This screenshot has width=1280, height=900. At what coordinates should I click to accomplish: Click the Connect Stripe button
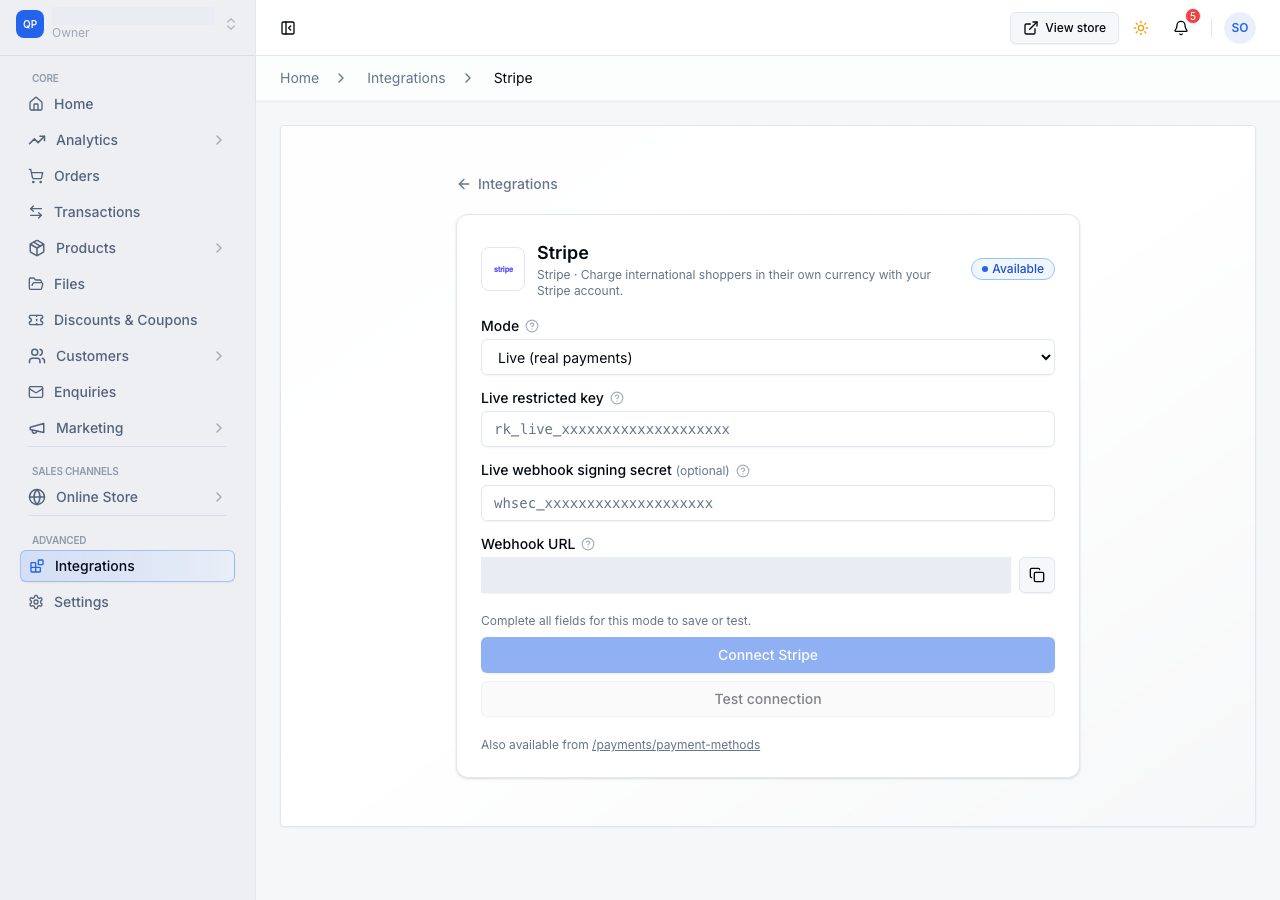(768, 655)
